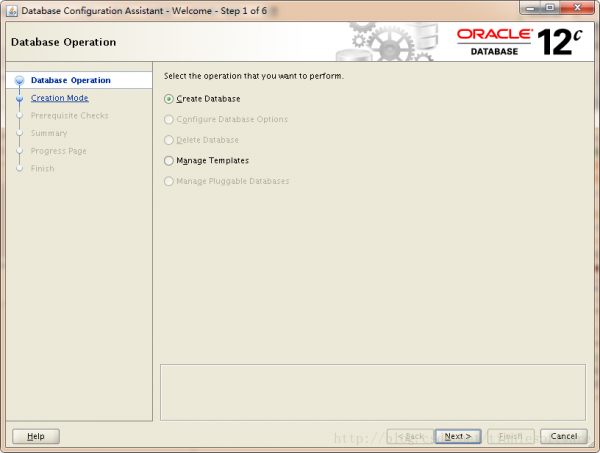600x453 pixels.
Task: Open the Creation Mode step link
Action: 60,98
